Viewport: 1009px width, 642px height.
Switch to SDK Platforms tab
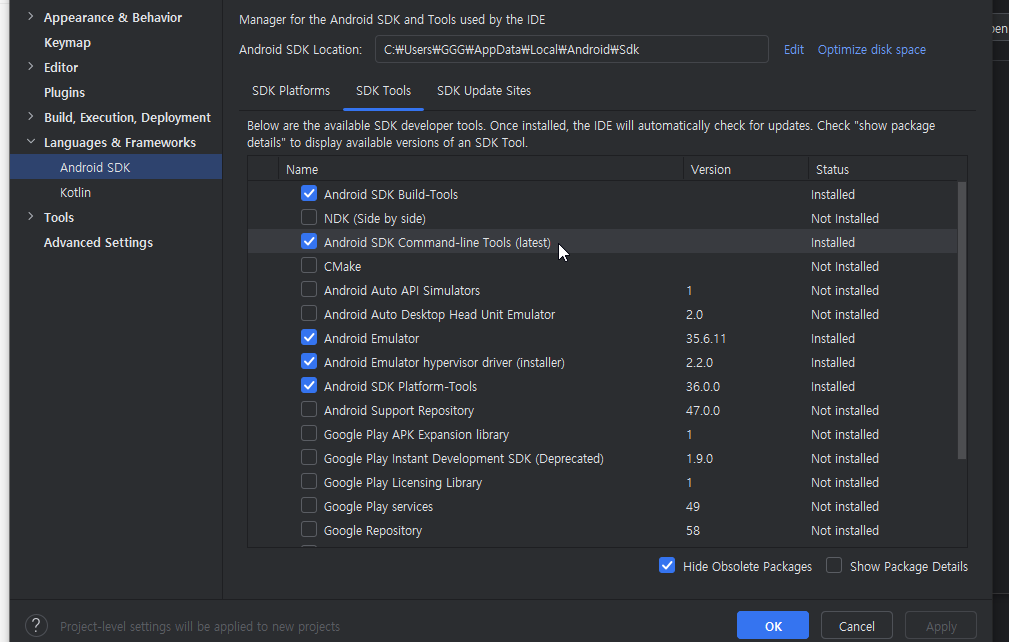tap(291, 91)
